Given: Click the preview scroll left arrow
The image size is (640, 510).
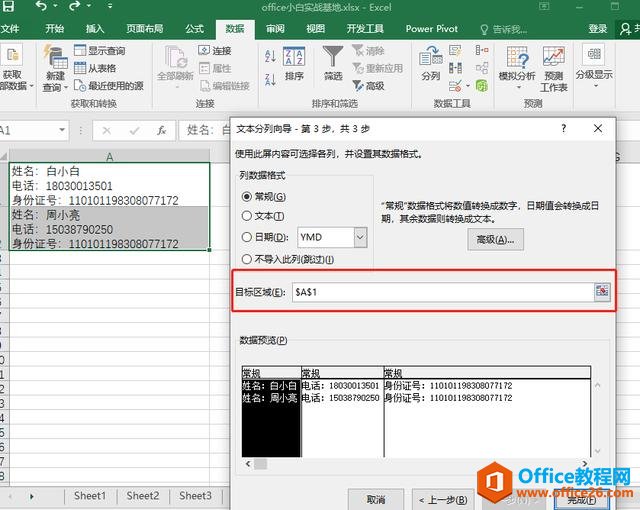Looking at the screenshot, I should (x=248, y=464).
